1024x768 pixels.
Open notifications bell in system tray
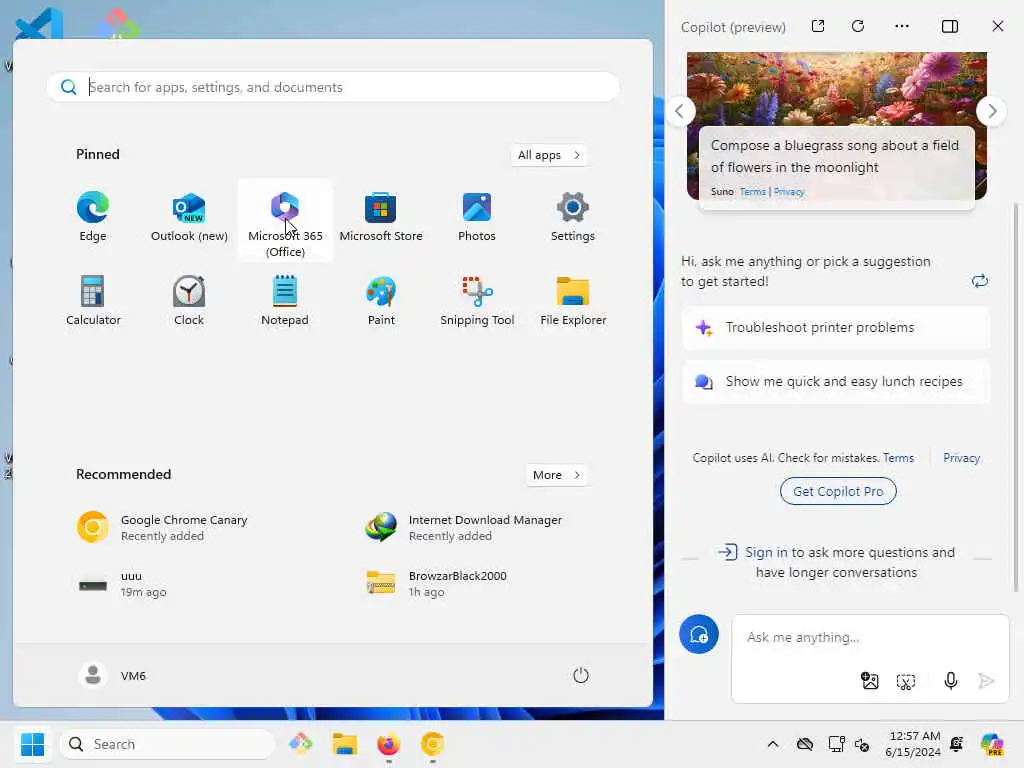[x=957, y=744]
